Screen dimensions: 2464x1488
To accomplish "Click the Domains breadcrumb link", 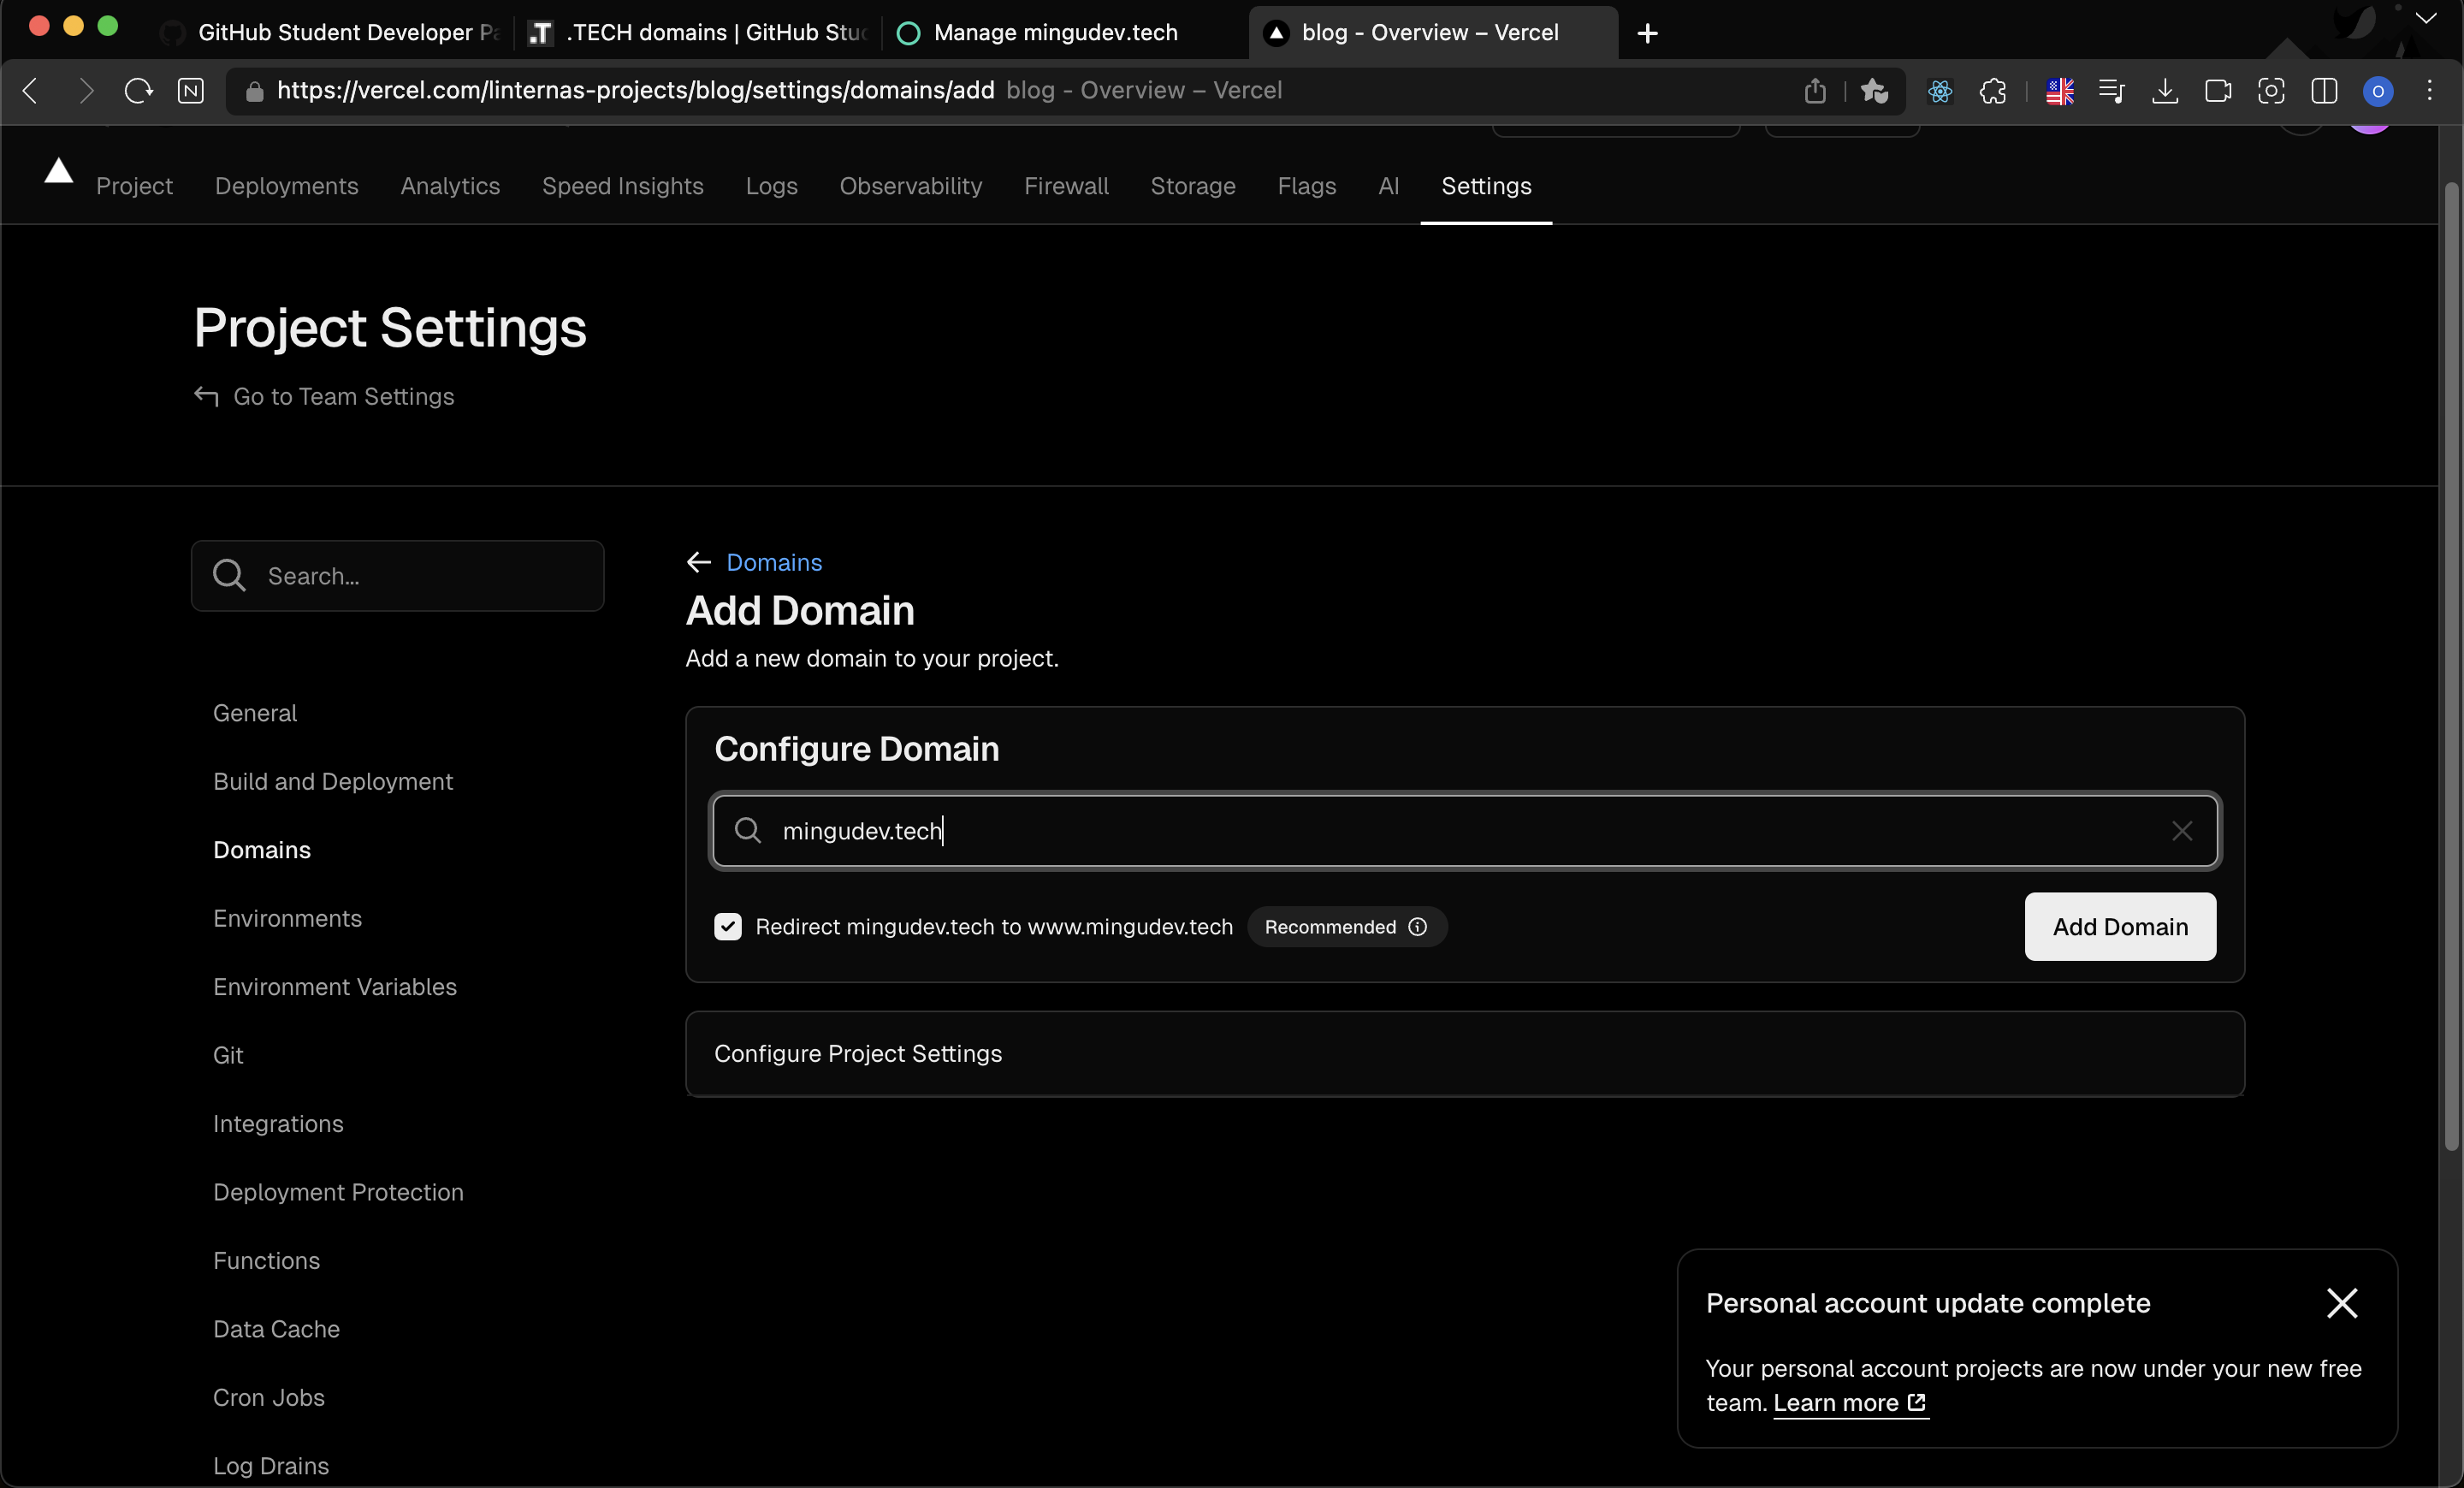I will [x=774, y=563].
